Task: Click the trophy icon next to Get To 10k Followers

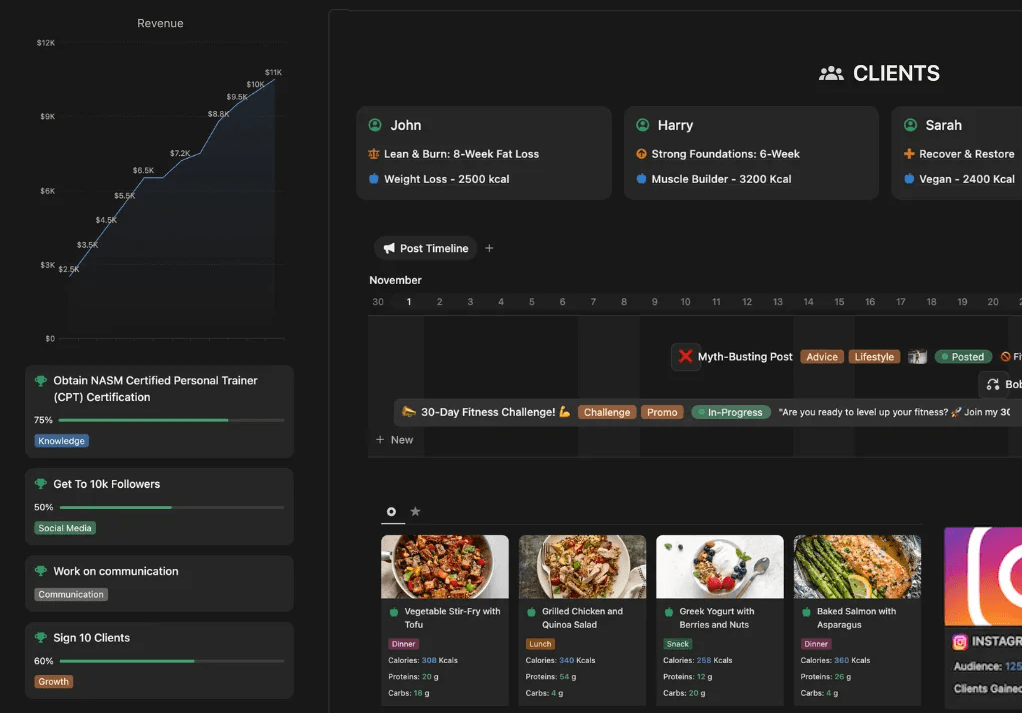Action: [40, 484]
